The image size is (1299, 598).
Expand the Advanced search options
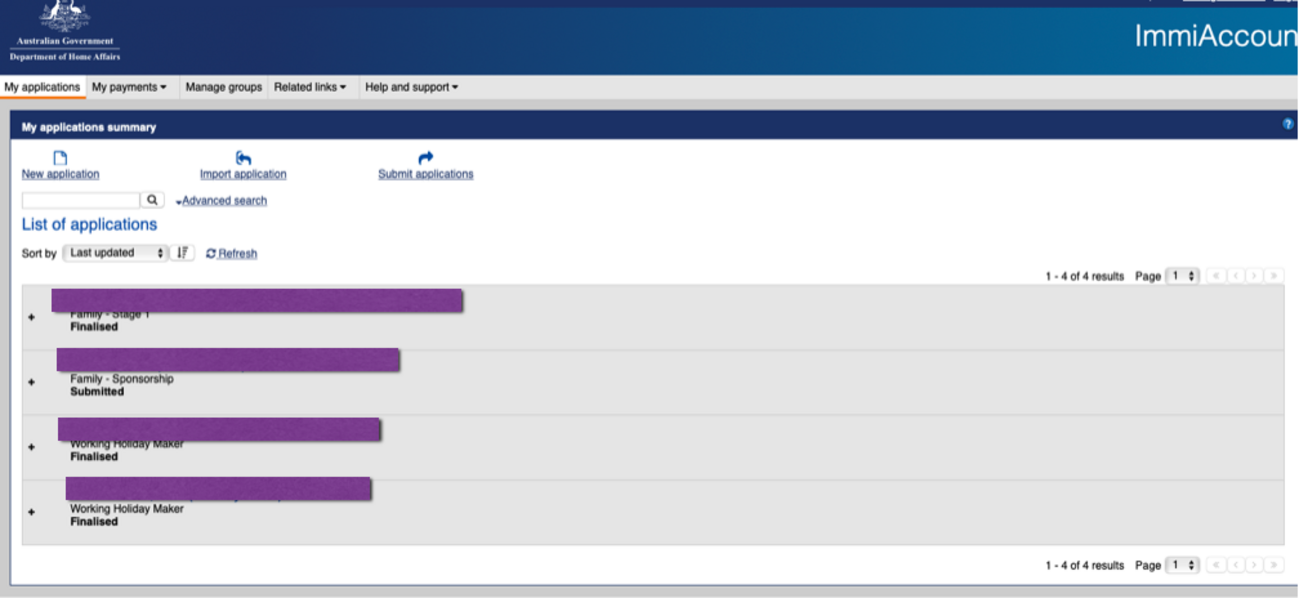pyautogui.click(x=222, y=201)
